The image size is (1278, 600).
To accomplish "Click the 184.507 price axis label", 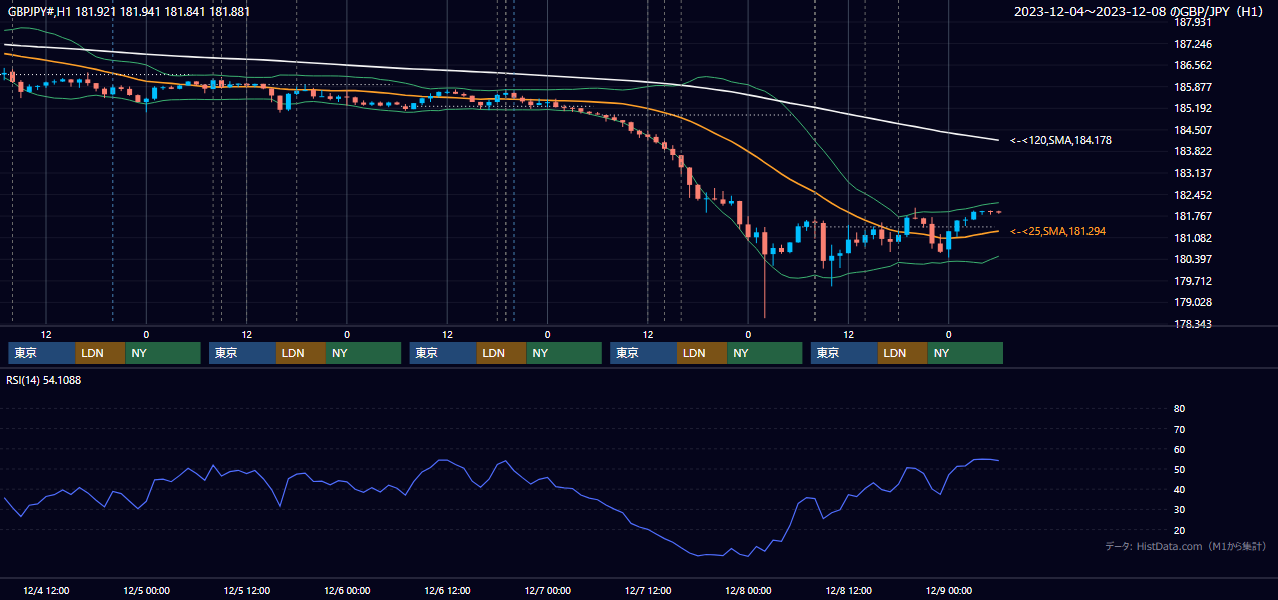I will (1193, 131).
